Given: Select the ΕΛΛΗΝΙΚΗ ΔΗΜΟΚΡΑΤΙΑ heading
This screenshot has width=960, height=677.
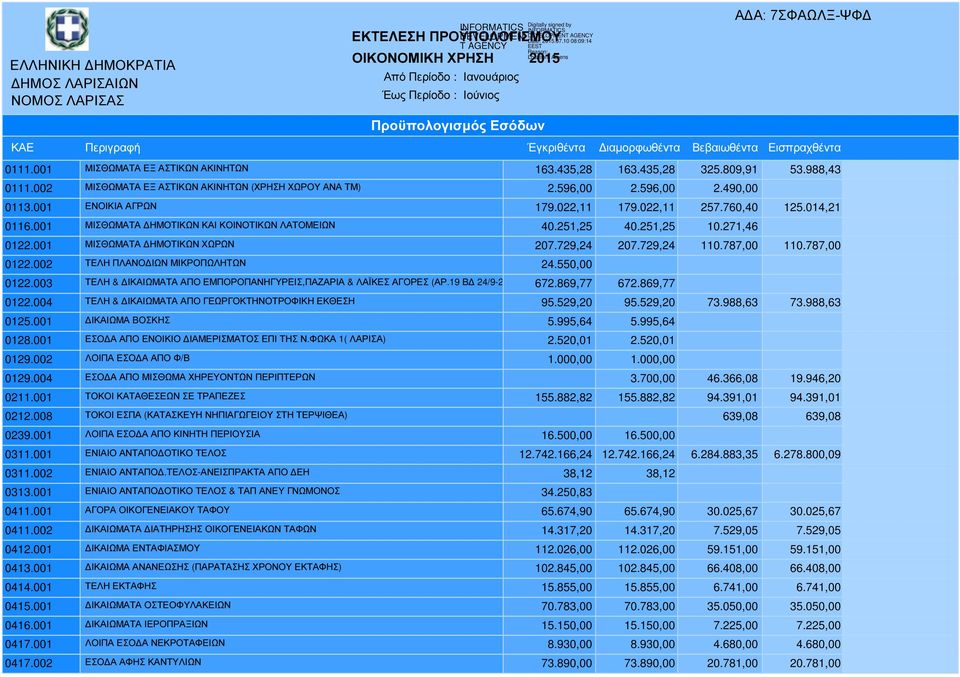Looking at the screenshot, I should pos(92,65).
